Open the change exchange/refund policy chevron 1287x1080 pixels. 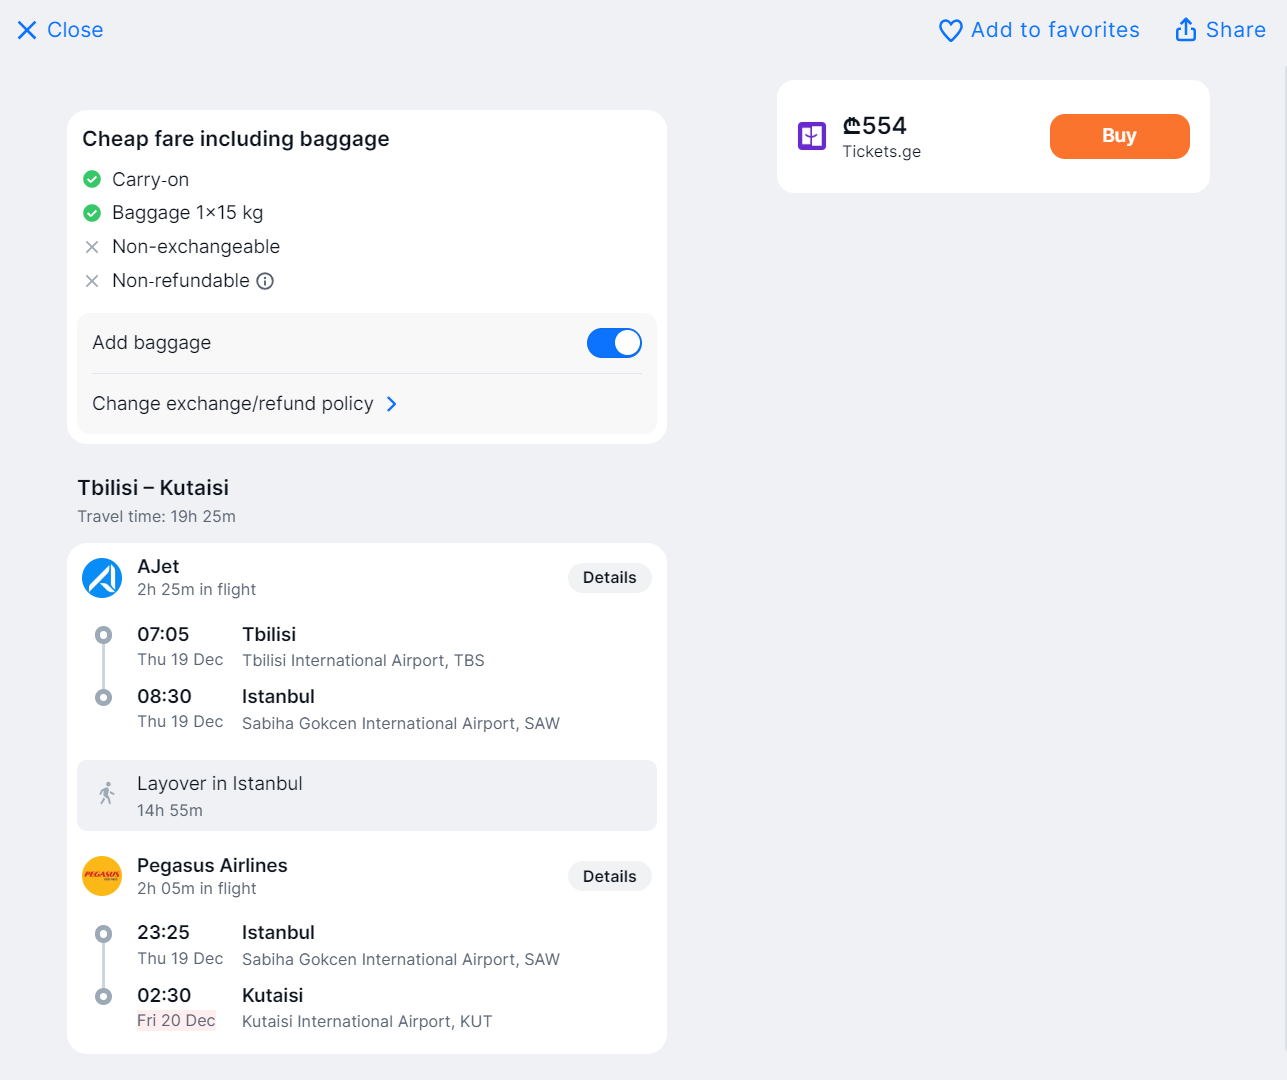pyautogui.click(x=392, y=404)
